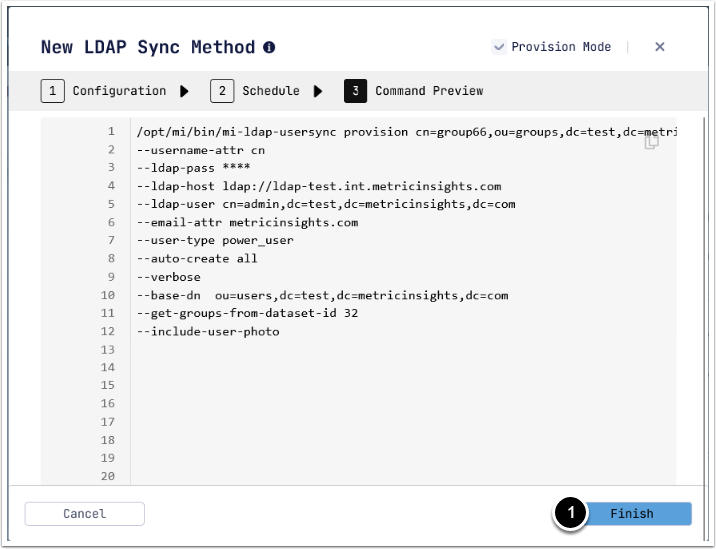Switch to the Schedule step
The height and width of the screenshot is (549, 716).
[x=270, y=91]
